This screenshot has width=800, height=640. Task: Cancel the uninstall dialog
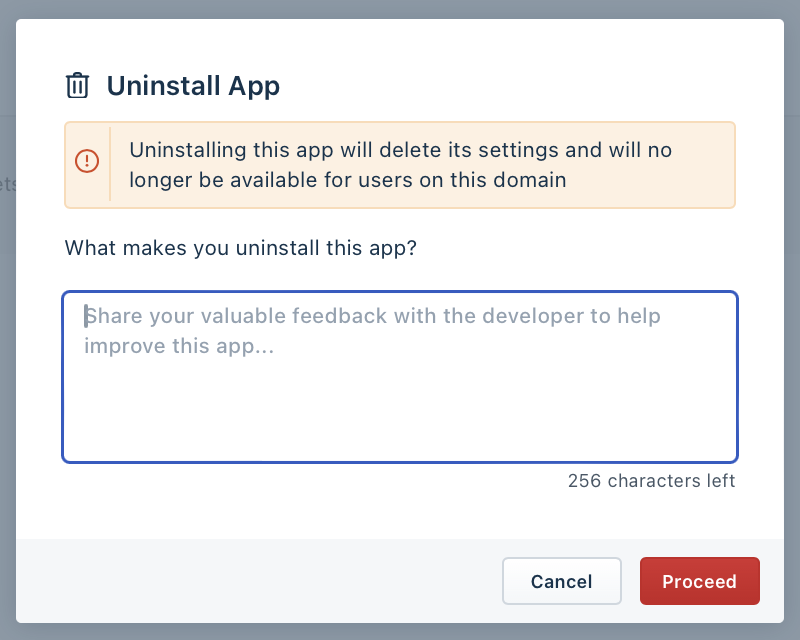point(562,581)
